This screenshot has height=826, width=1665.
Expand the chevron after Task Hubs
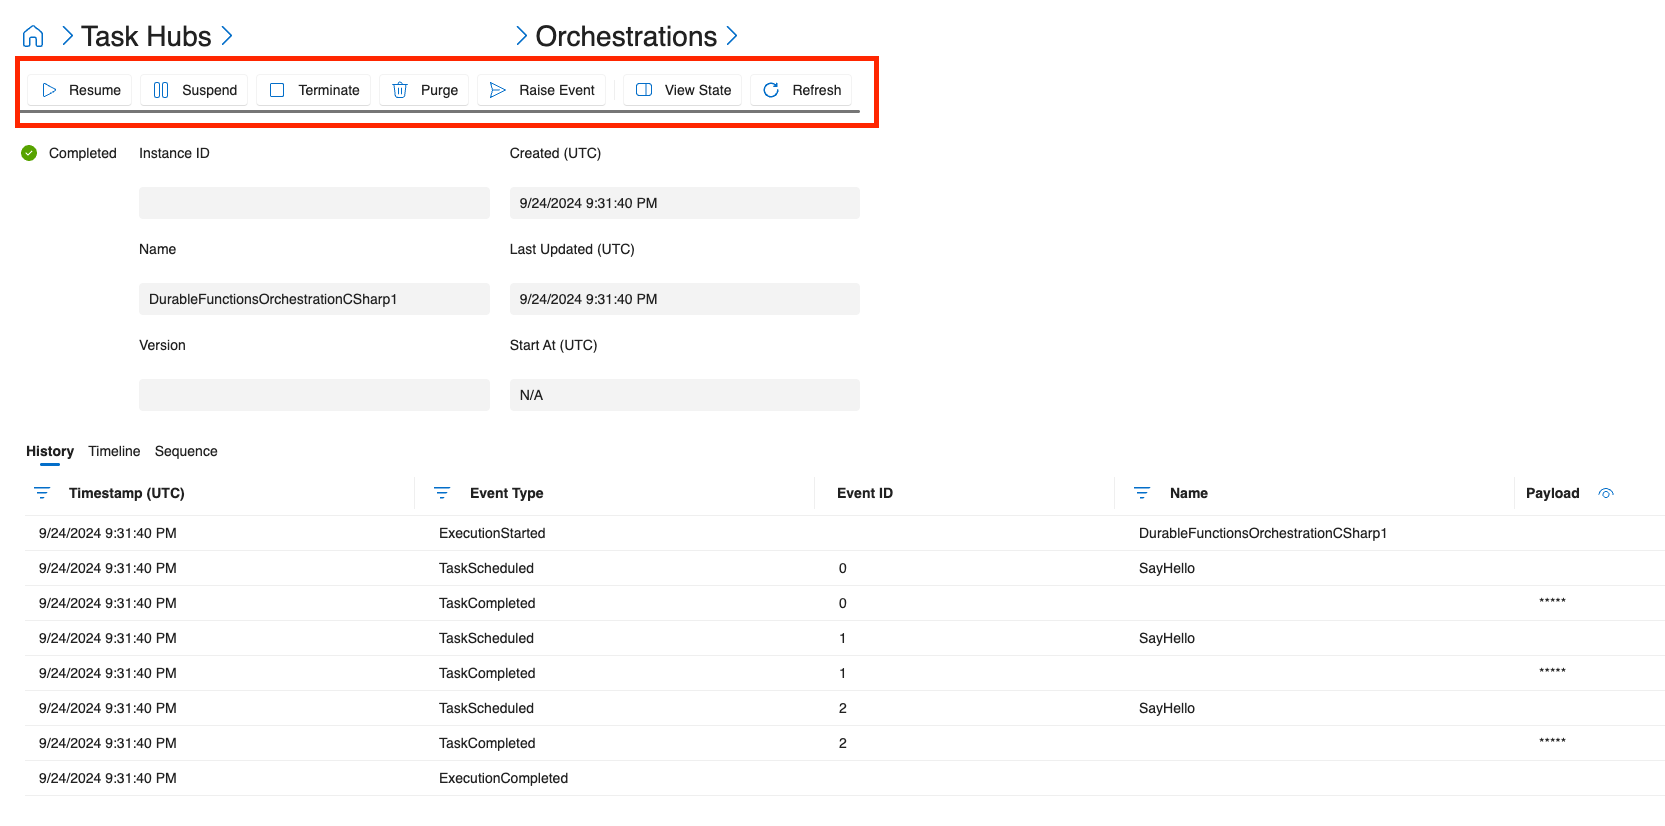click(x=227, y=37)
